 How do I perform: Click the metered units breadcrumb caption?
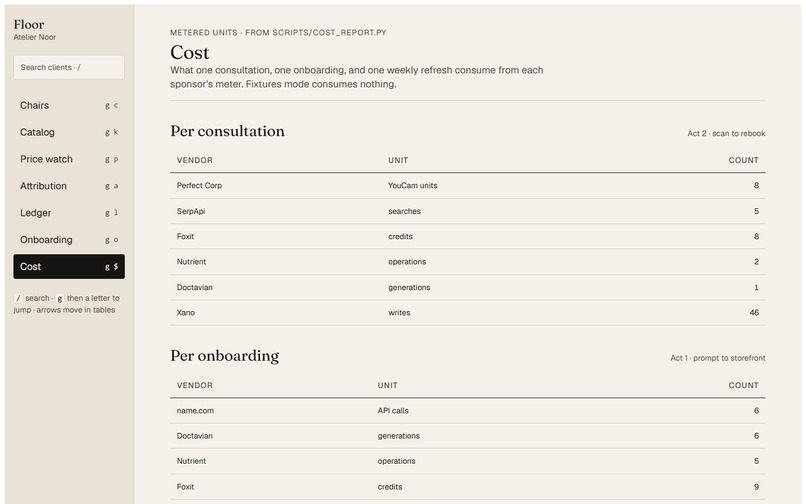tap(278, 32)
